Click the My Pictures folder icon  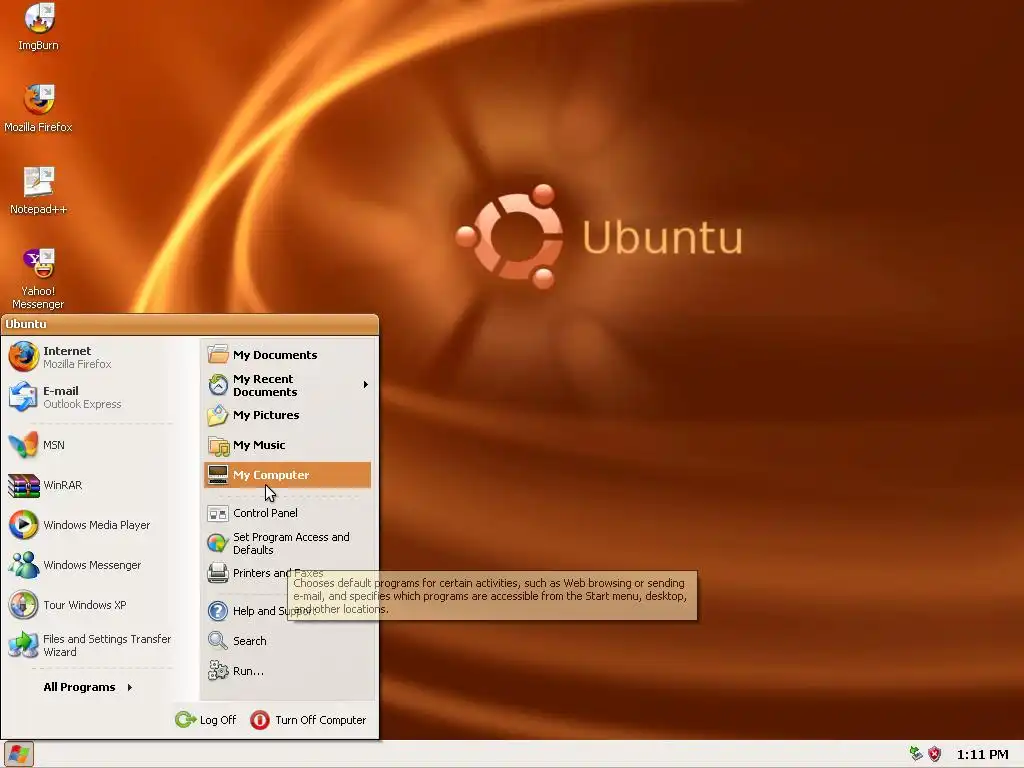pyautogui.click(x=218, y=415)
